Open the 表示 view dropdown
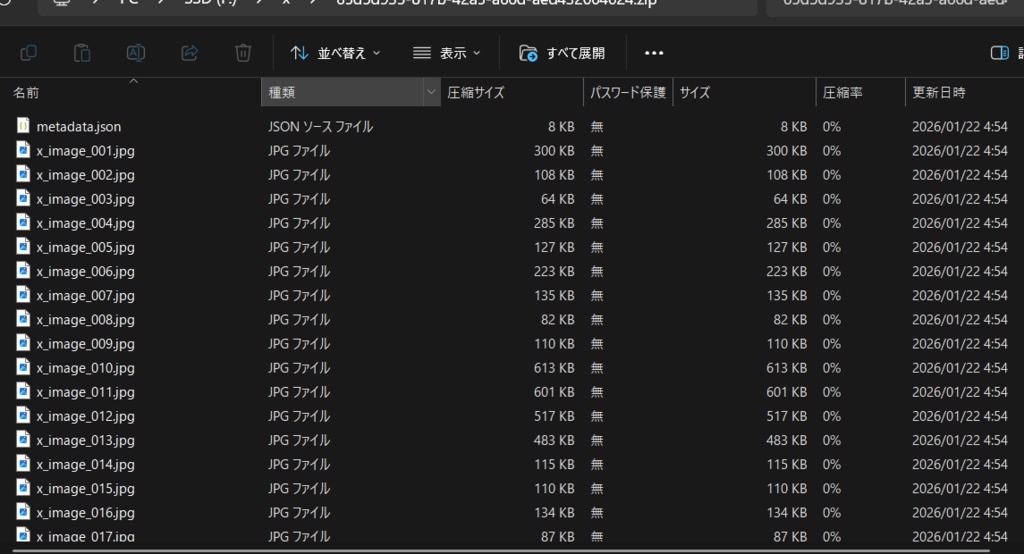This screenshot has height=554, width=1024. coord(447,53)
